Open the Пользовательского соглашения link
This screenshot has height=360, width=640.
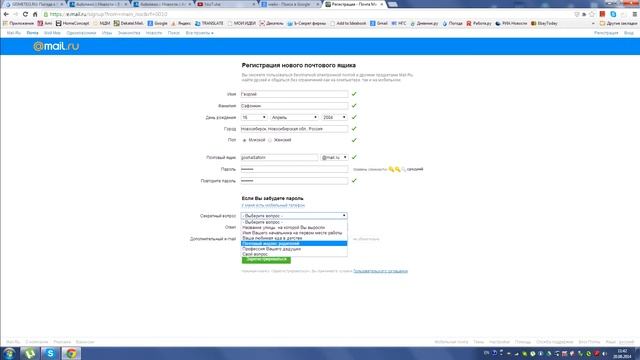click(x=380, y=271)
